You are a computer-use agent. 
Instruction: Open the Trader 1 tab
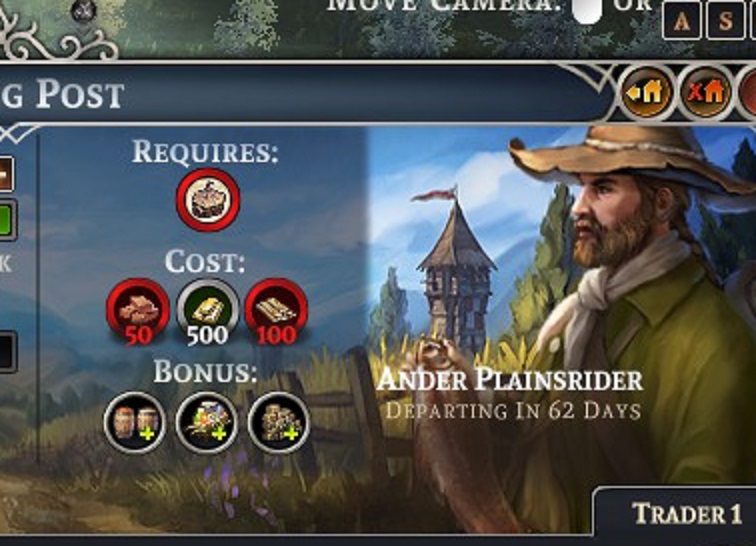[x=676, y=512]
